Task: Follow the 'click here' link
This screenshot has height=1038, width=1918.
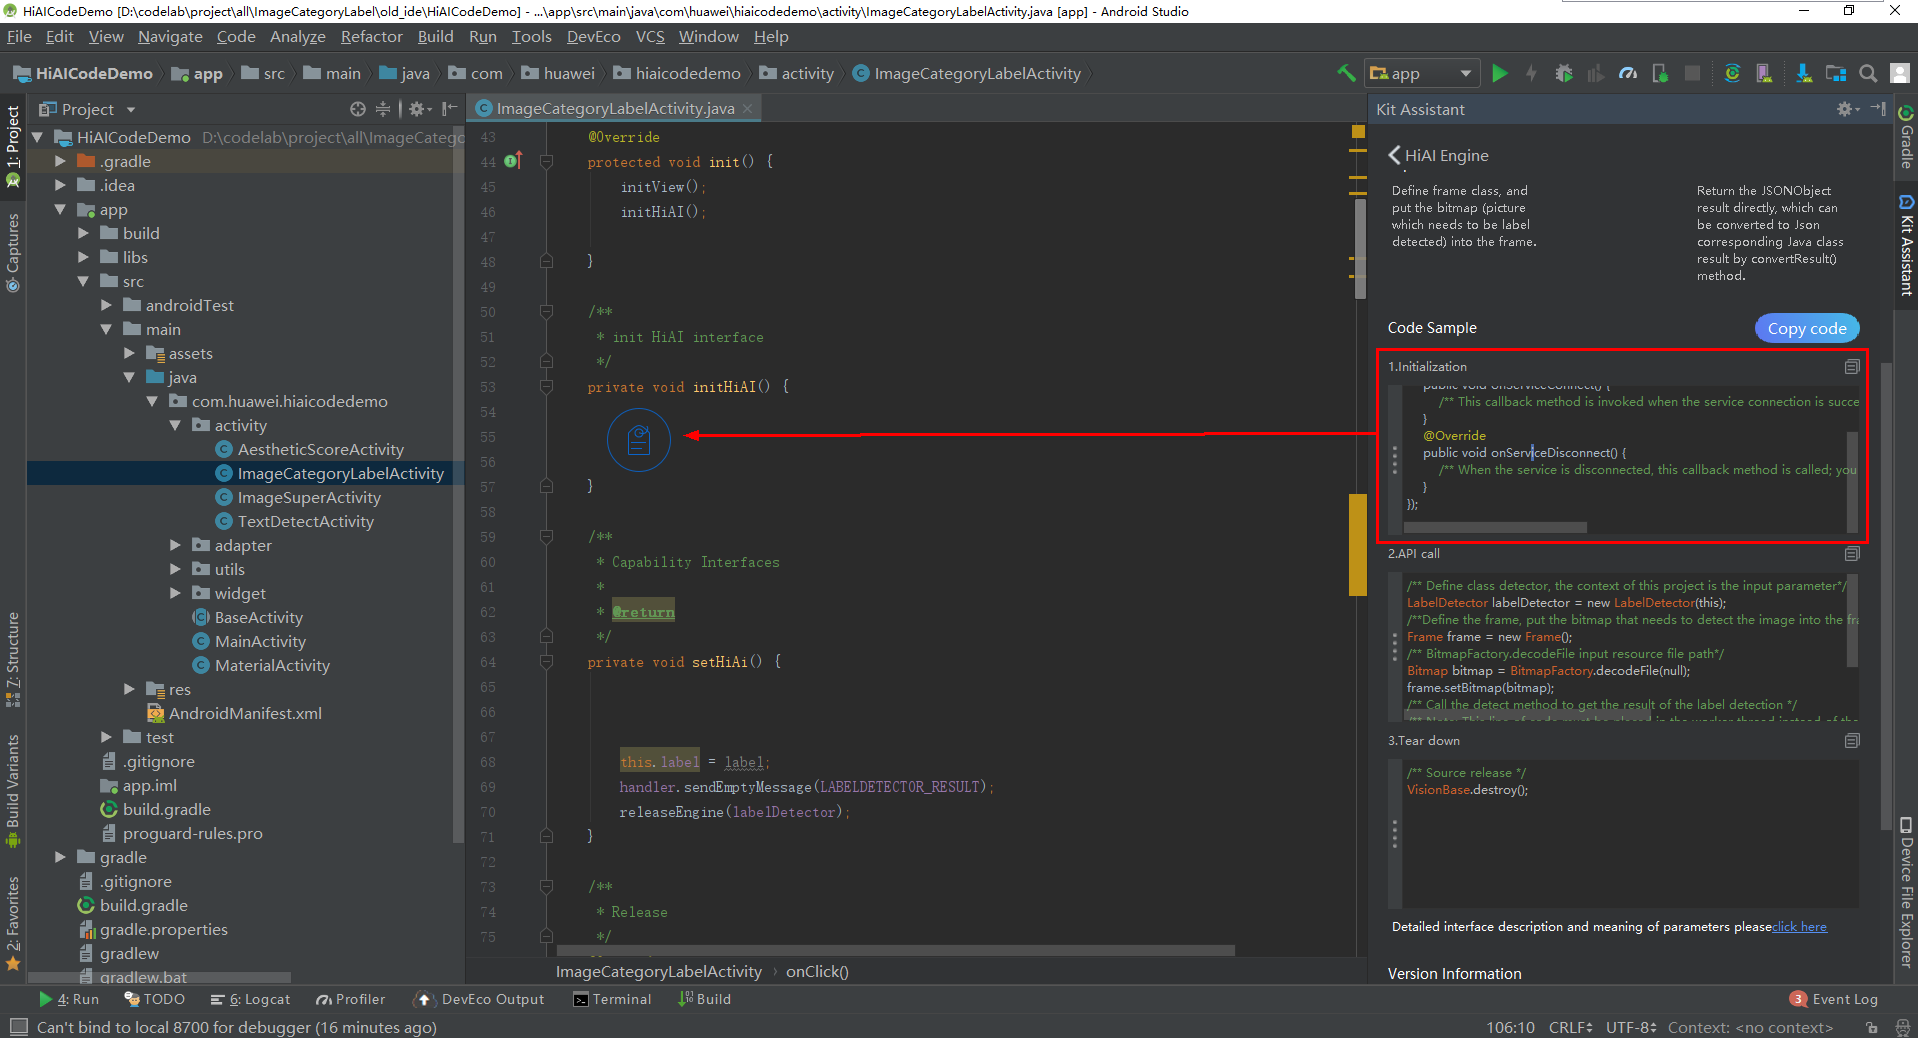Action: coord(1799,927)
